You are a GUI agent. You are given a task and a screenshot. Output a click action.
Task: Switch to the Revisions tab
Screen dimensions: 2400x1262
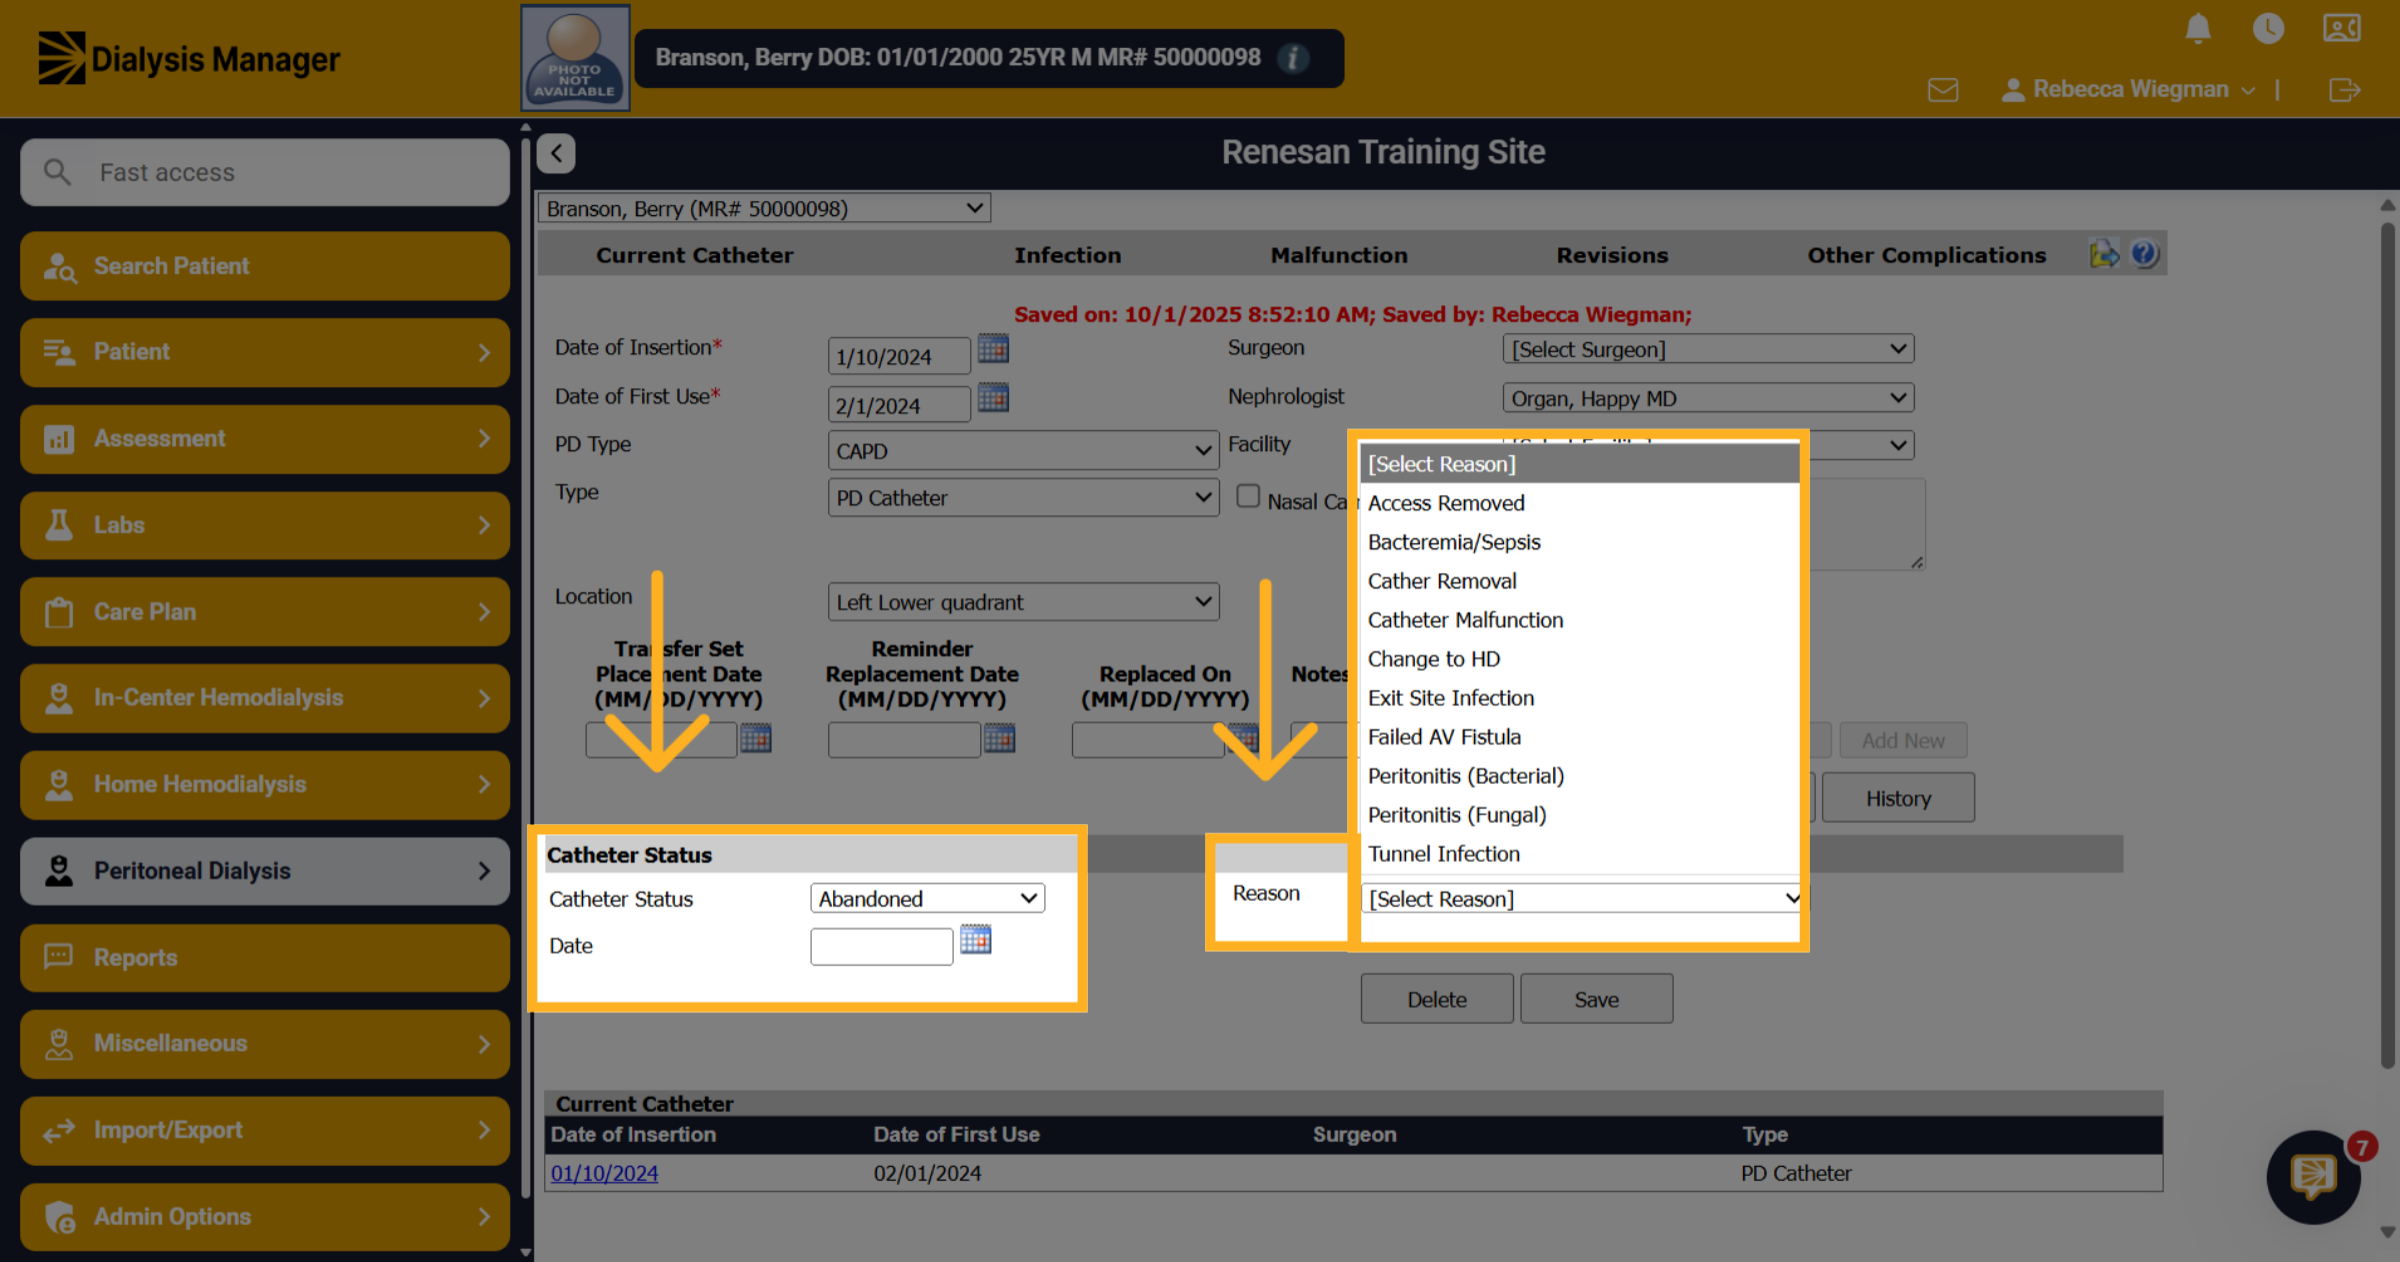click(x=1612, y=255)
